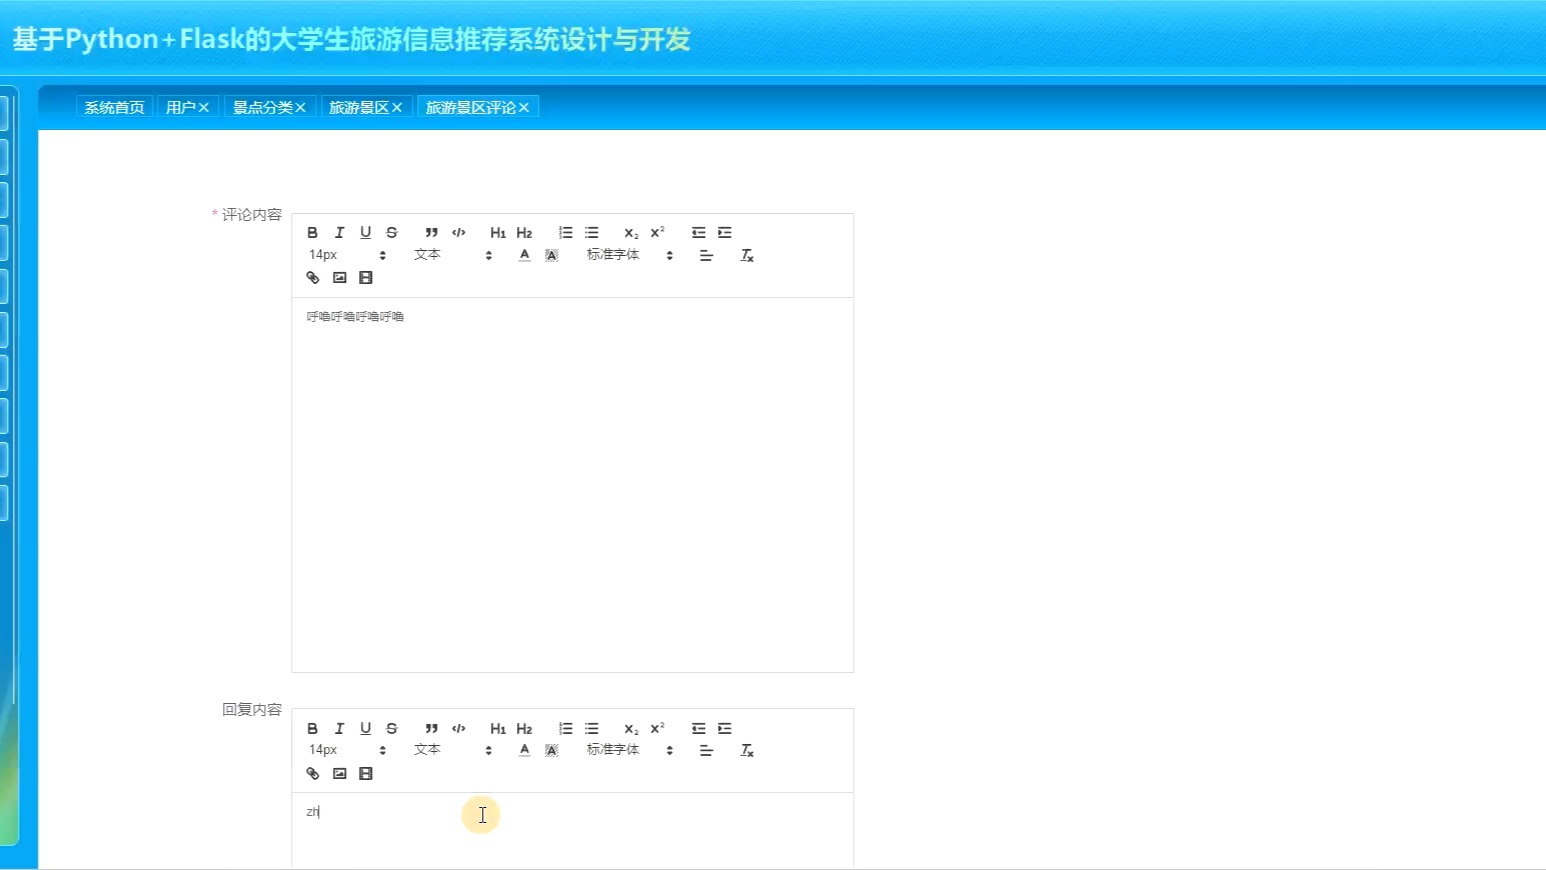1546x870 pixels.
Task: Switch to 系统首页 tab
Action: pos(114,107)
